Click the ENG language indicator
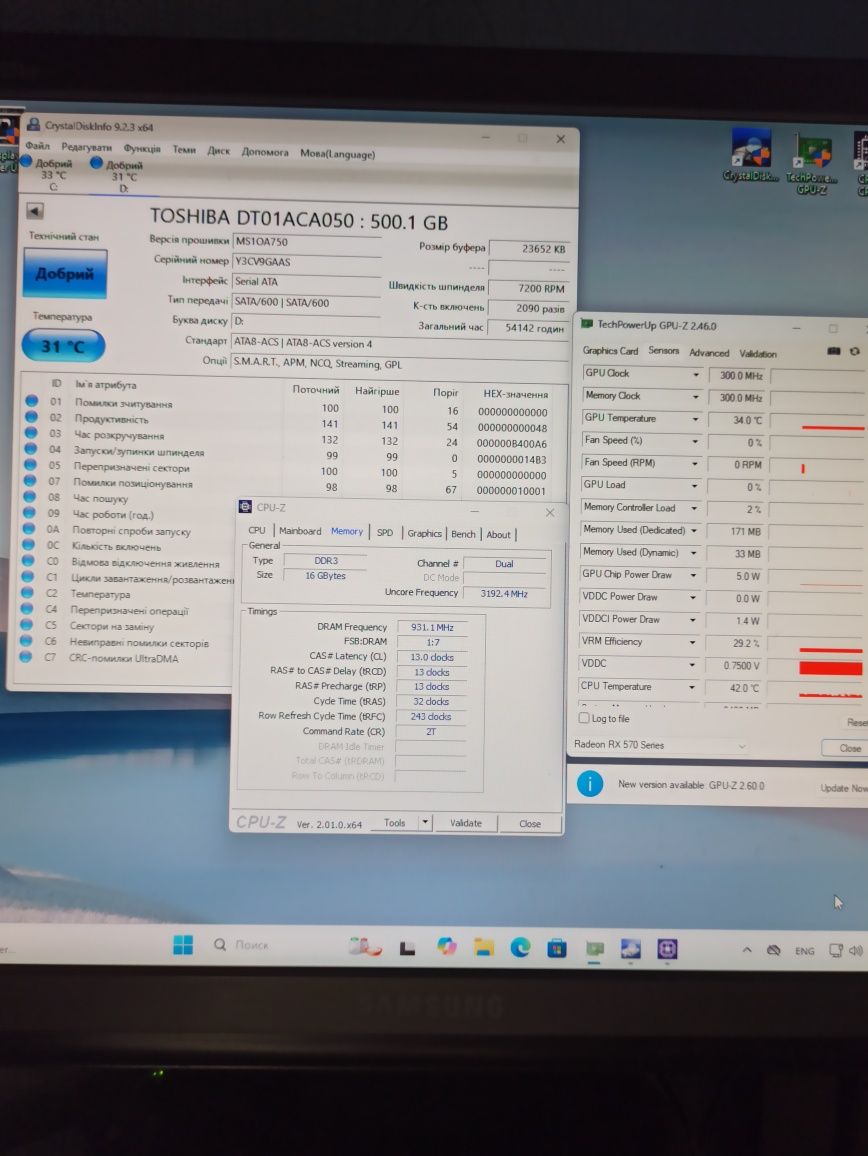This screenshot has height=1156, width=868. point(805,951)
